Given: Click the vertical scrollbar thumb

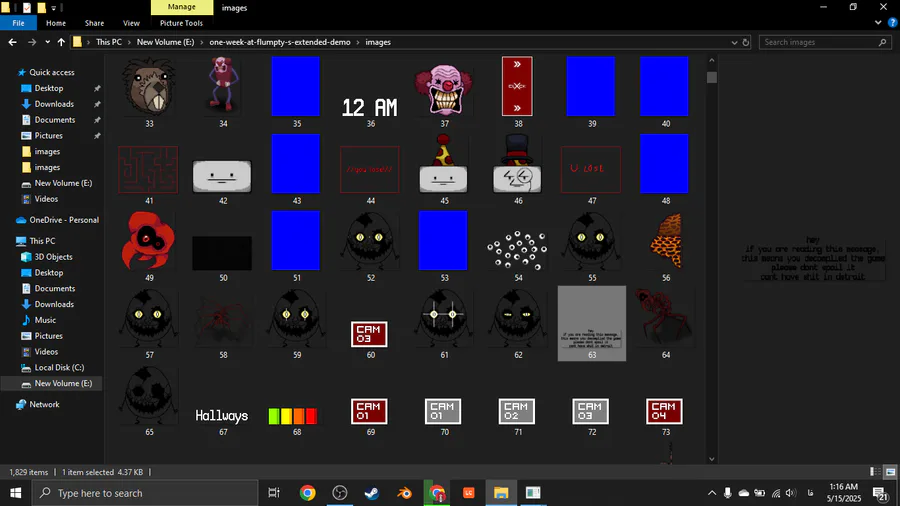Looking at the screenshot, I should coord(712,77).
